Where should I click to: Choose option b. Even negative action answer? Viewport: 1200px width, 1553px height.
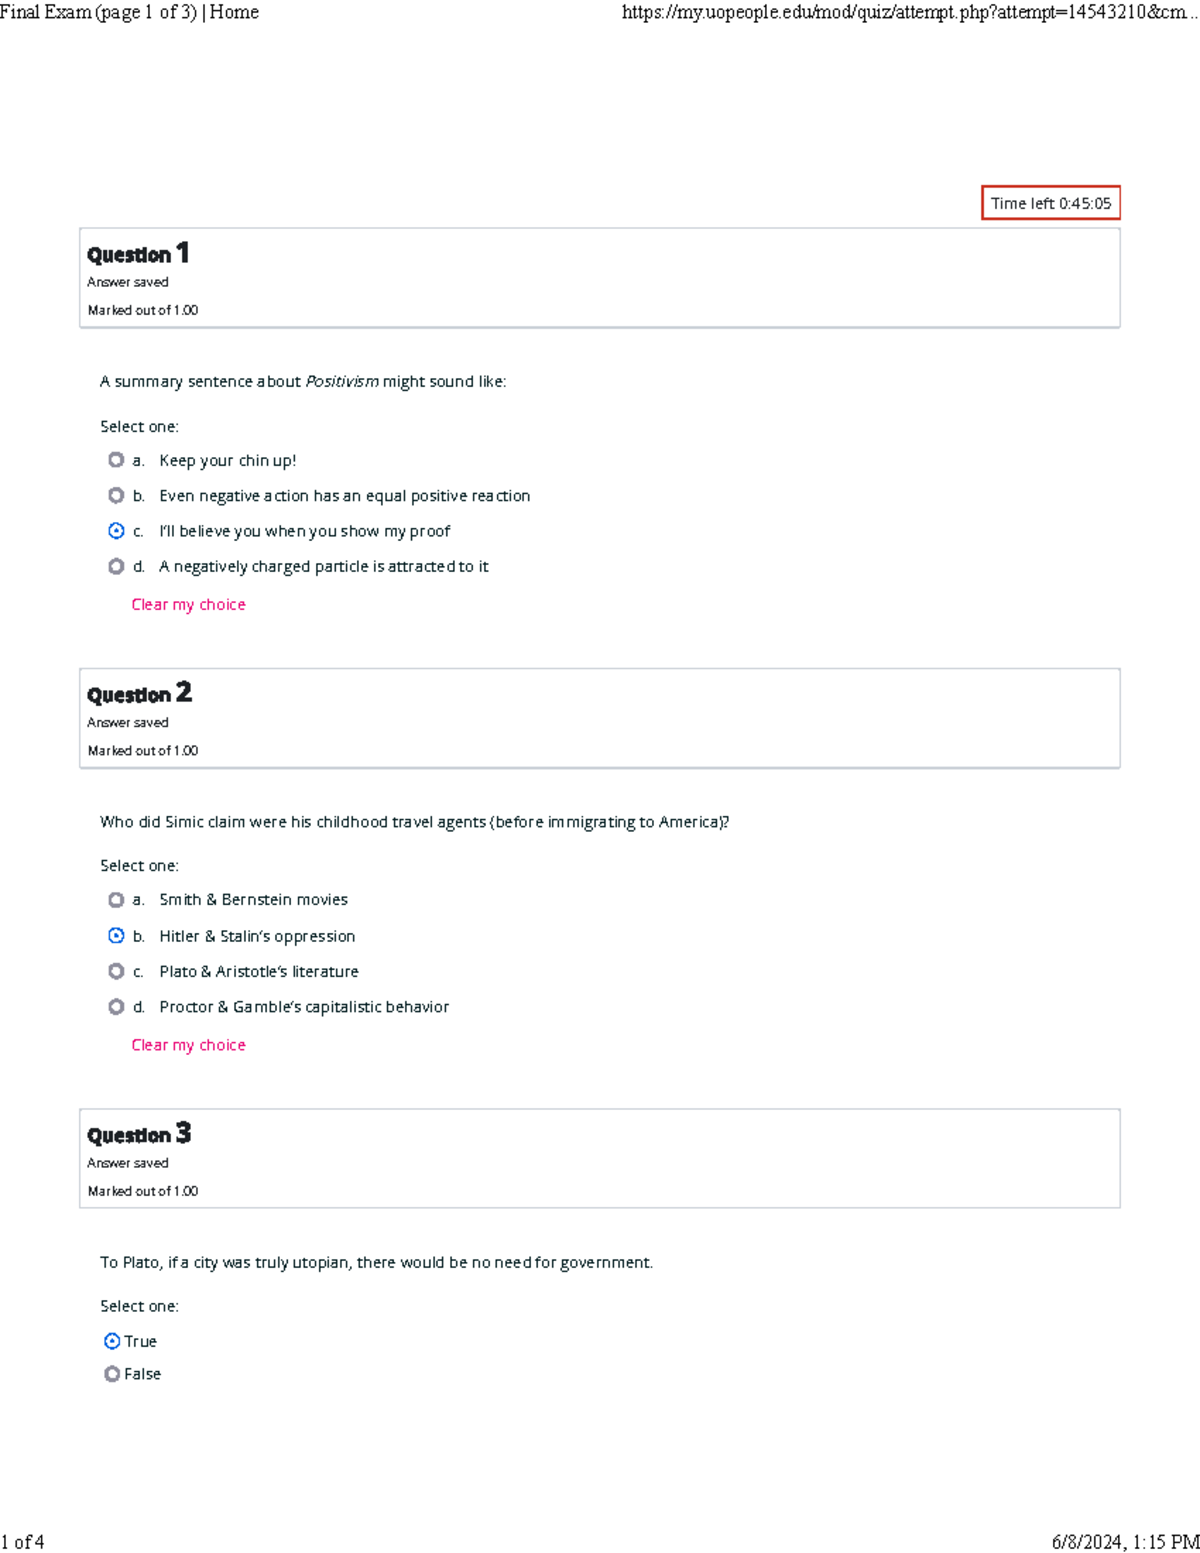(x=116, y=496)
